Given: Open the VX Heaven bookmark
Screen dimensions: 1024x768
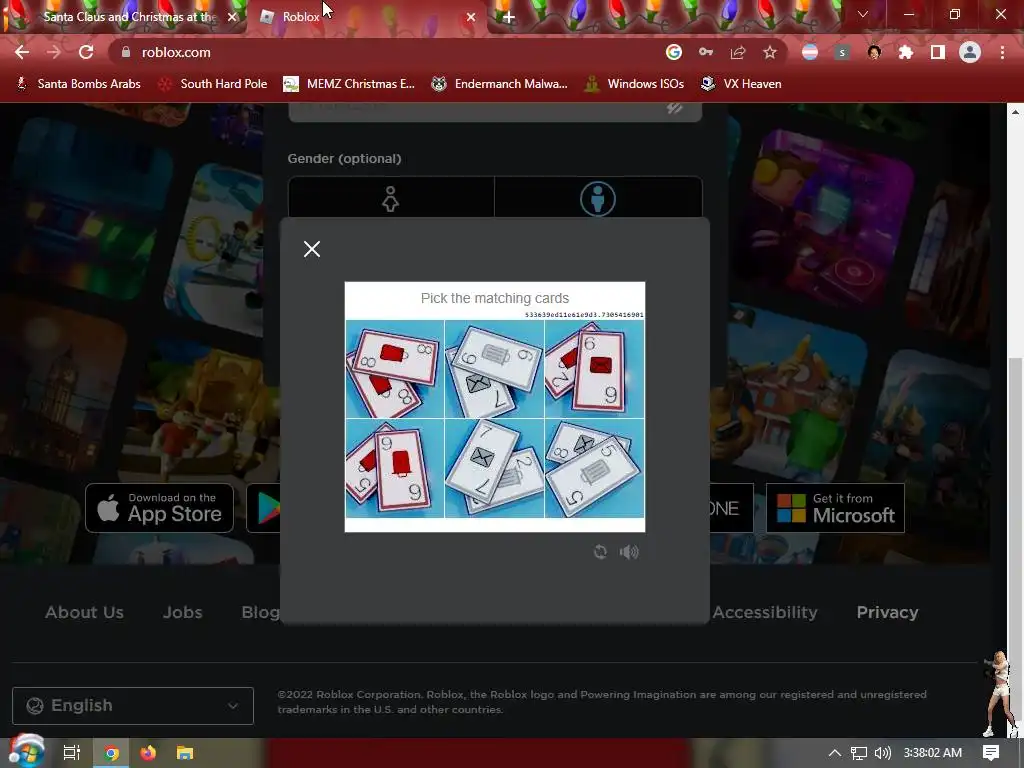Looking at the screenshot, I should [741, 84].
